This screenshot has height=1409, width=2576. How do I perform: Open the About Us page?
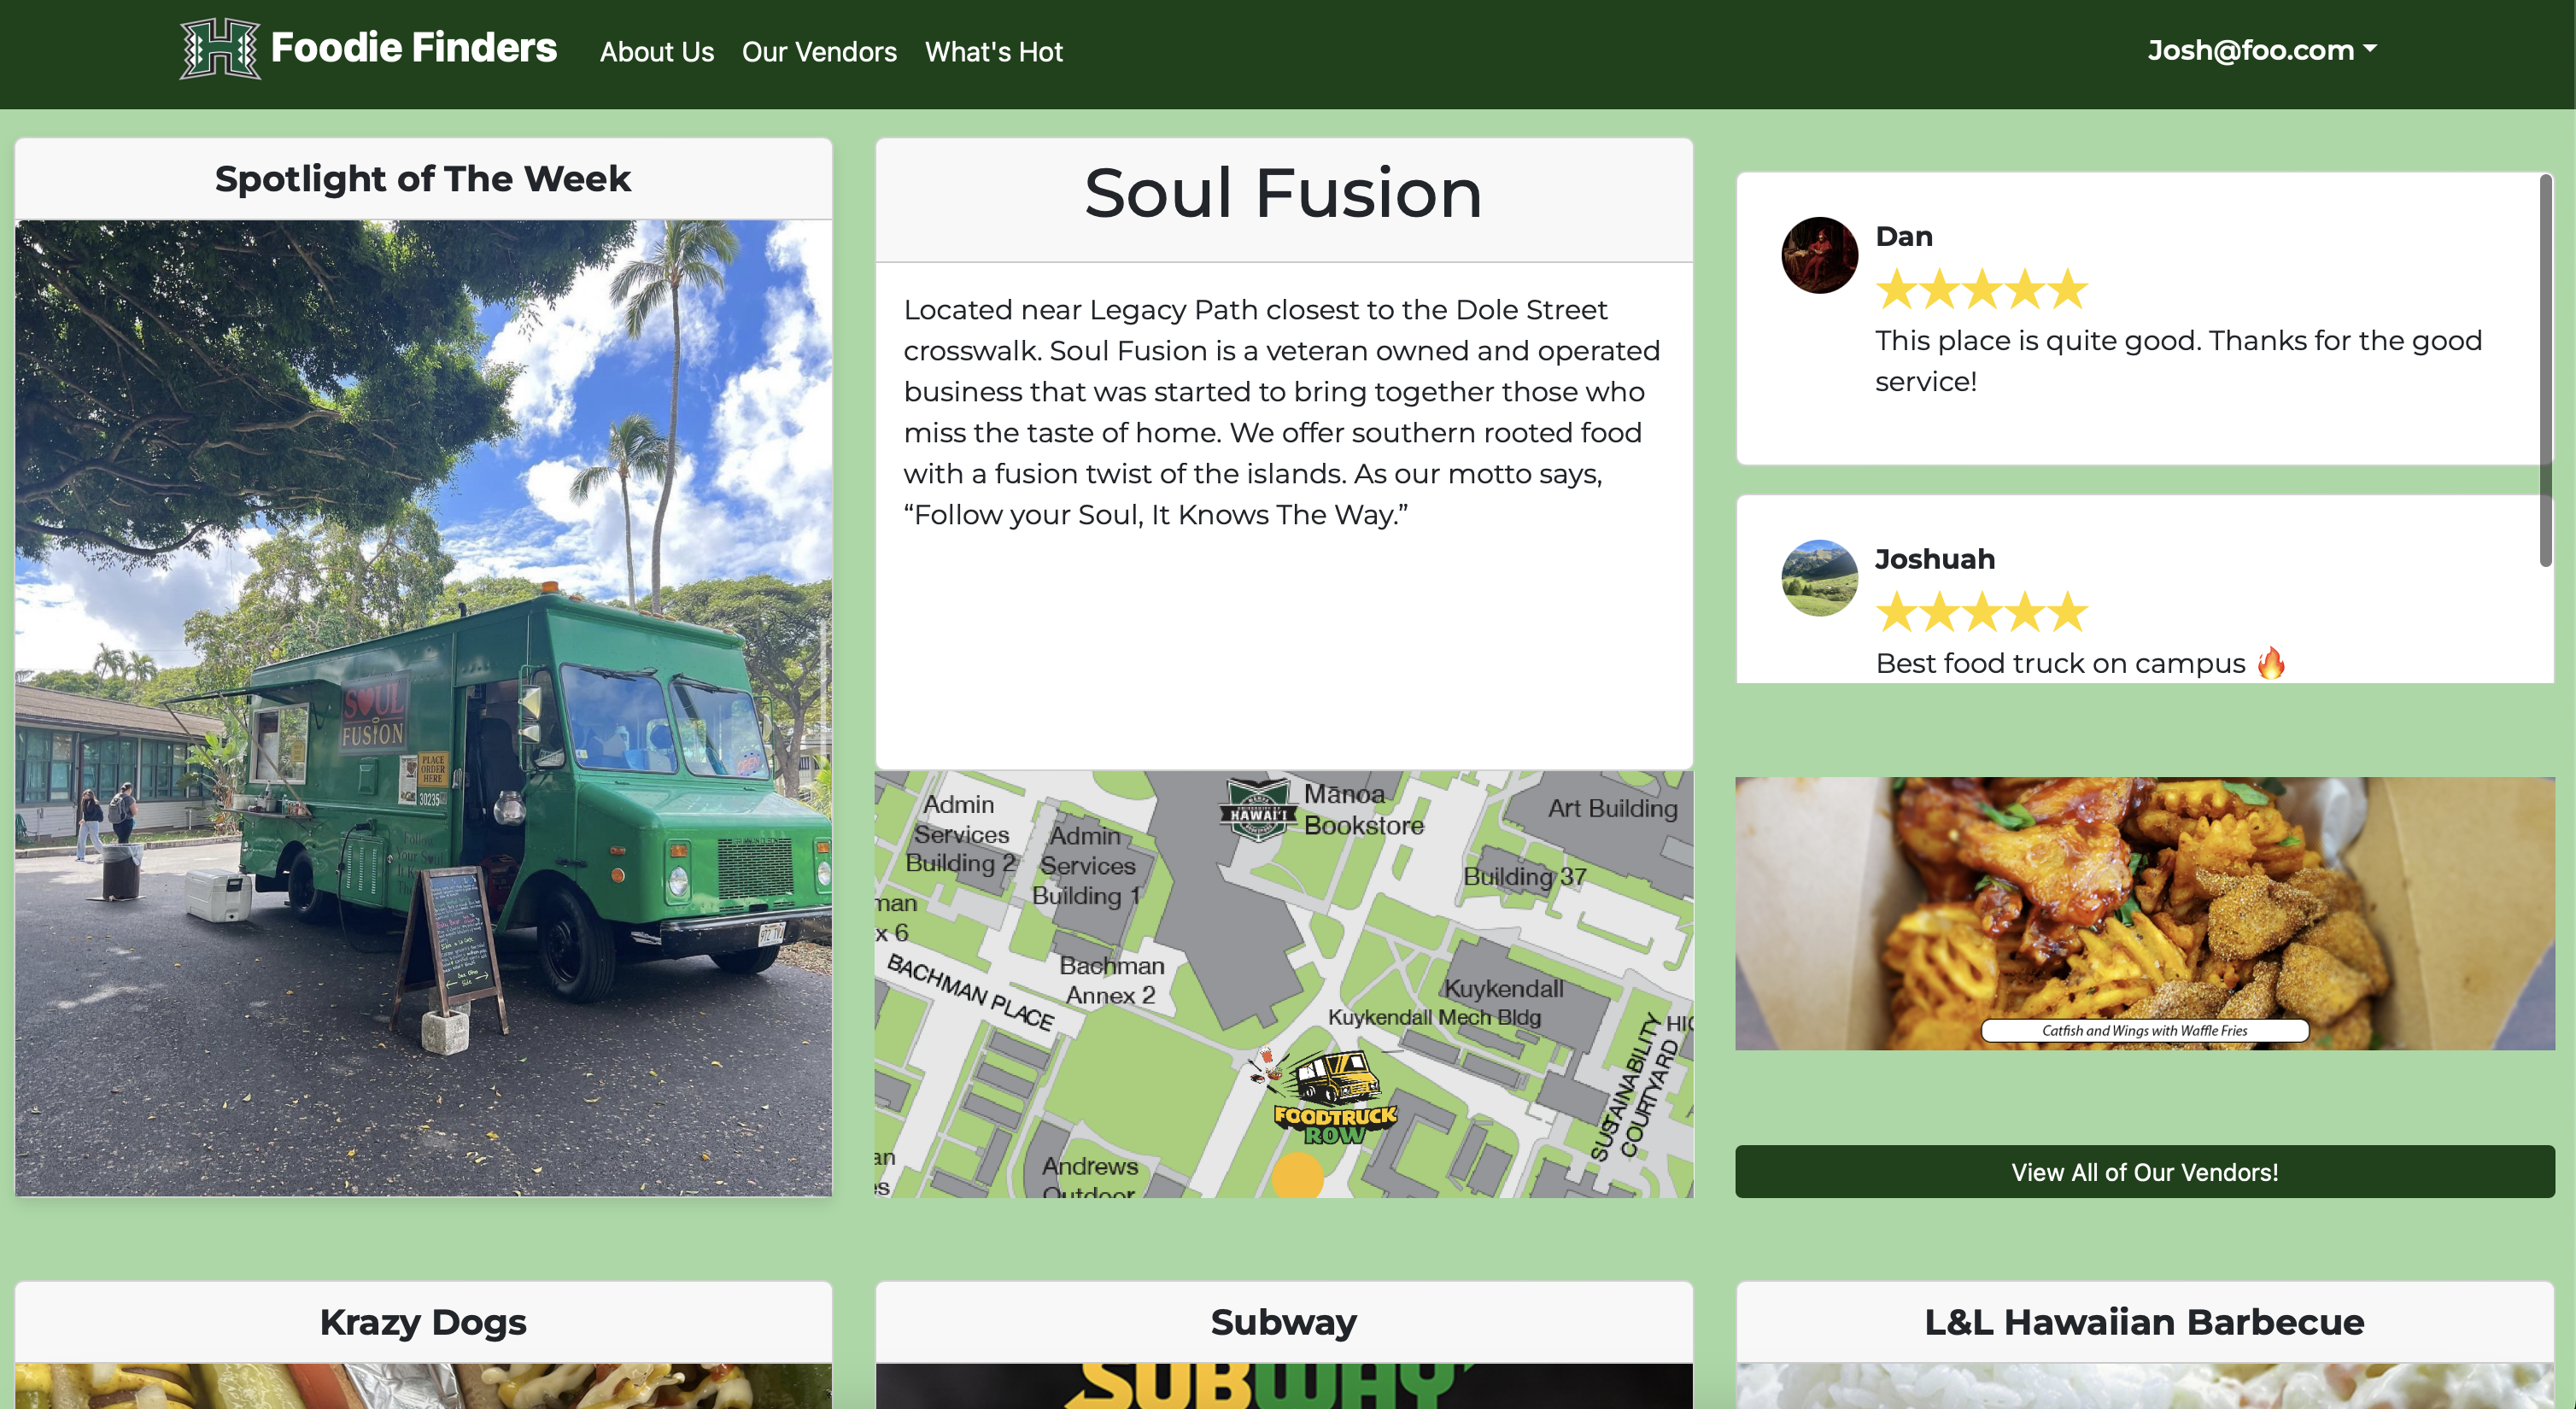[656, 52]
